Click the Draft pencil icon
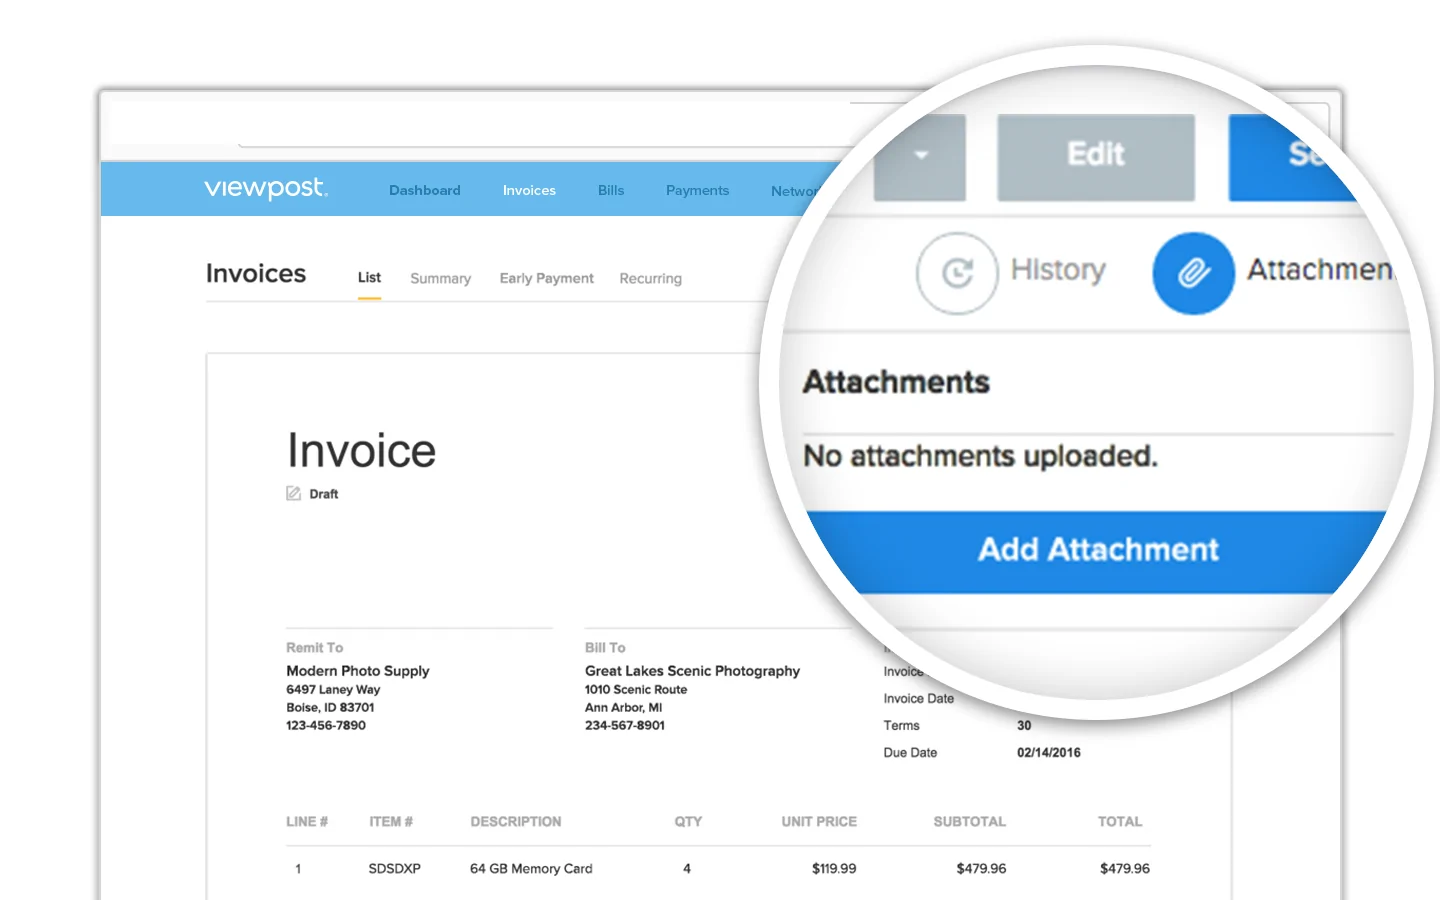Viewport: 1440px width, 900px height. tap(293, 493)
